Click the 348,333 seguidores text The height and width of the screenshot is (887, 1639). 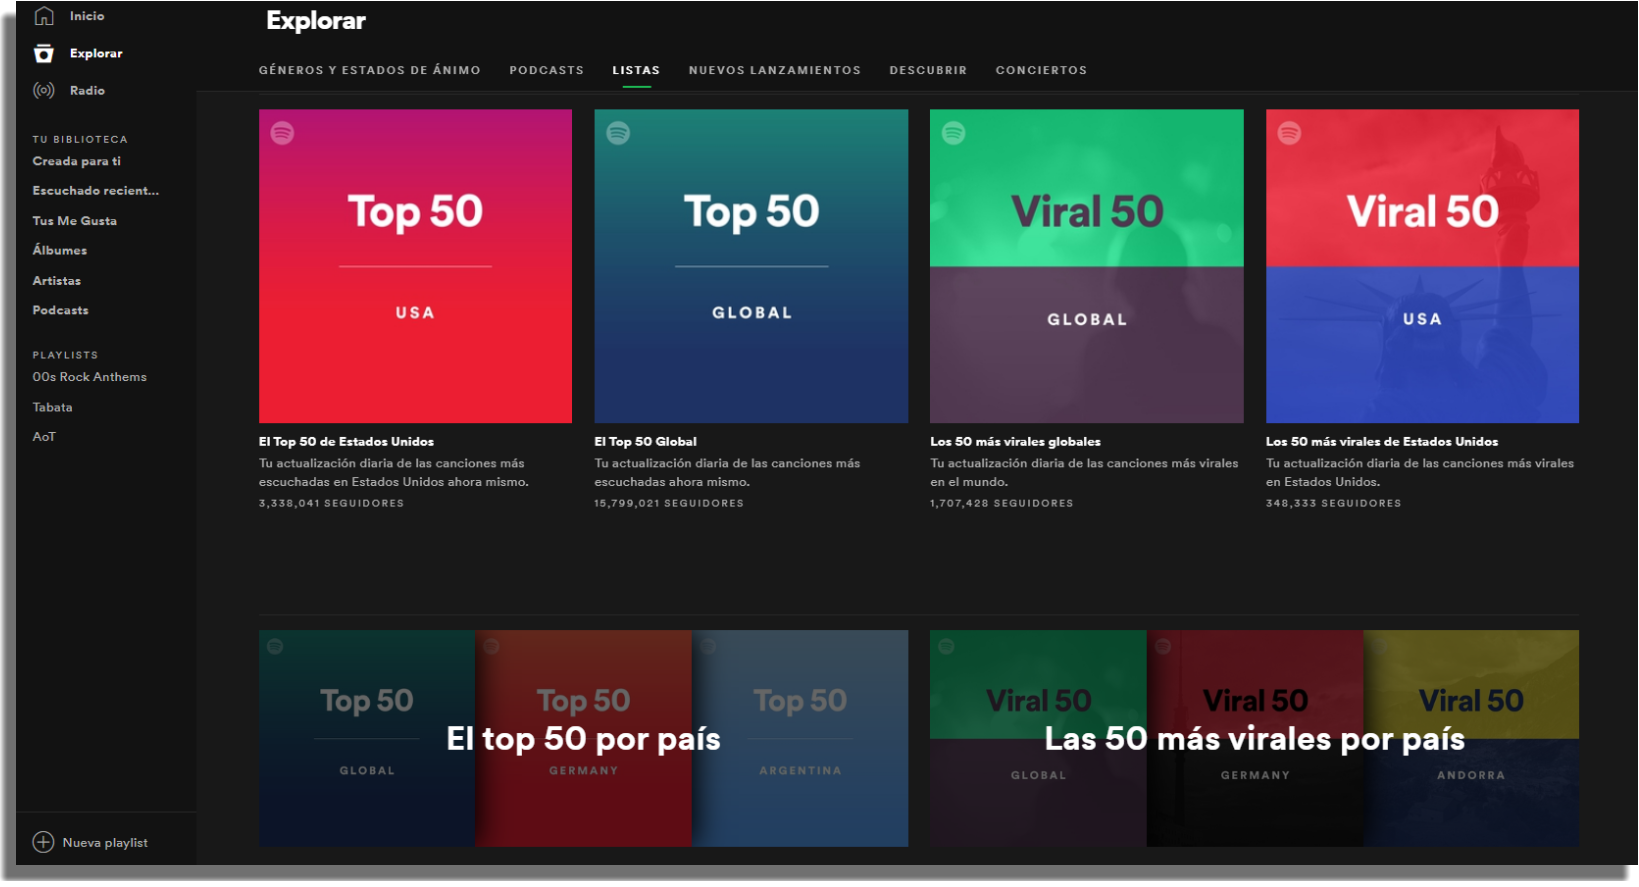(1334, 503)
